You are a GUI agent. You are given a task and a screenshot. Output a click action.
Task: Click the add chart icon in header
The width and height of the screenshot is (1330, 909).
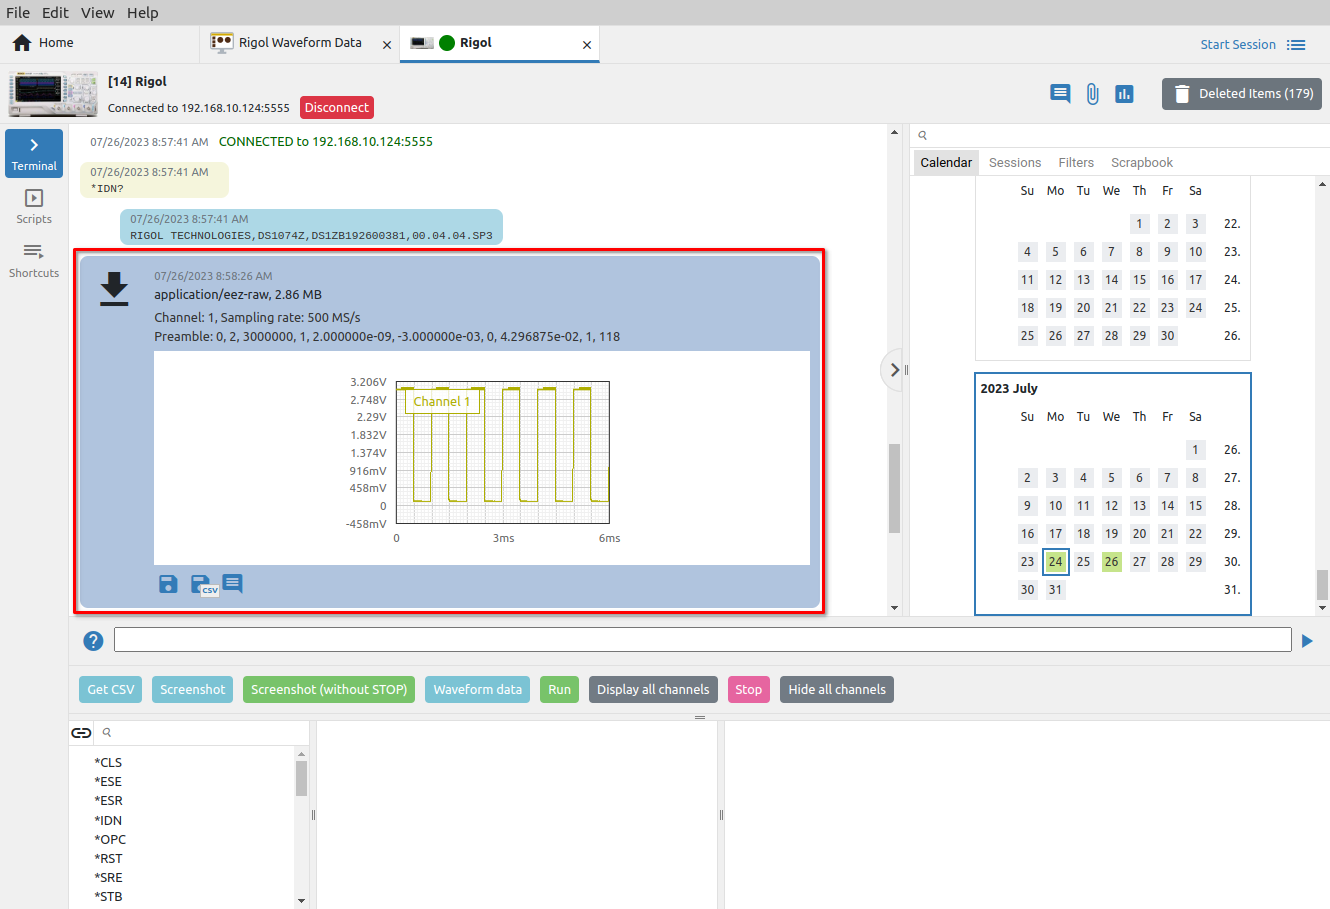click(x=1124, y=93)
